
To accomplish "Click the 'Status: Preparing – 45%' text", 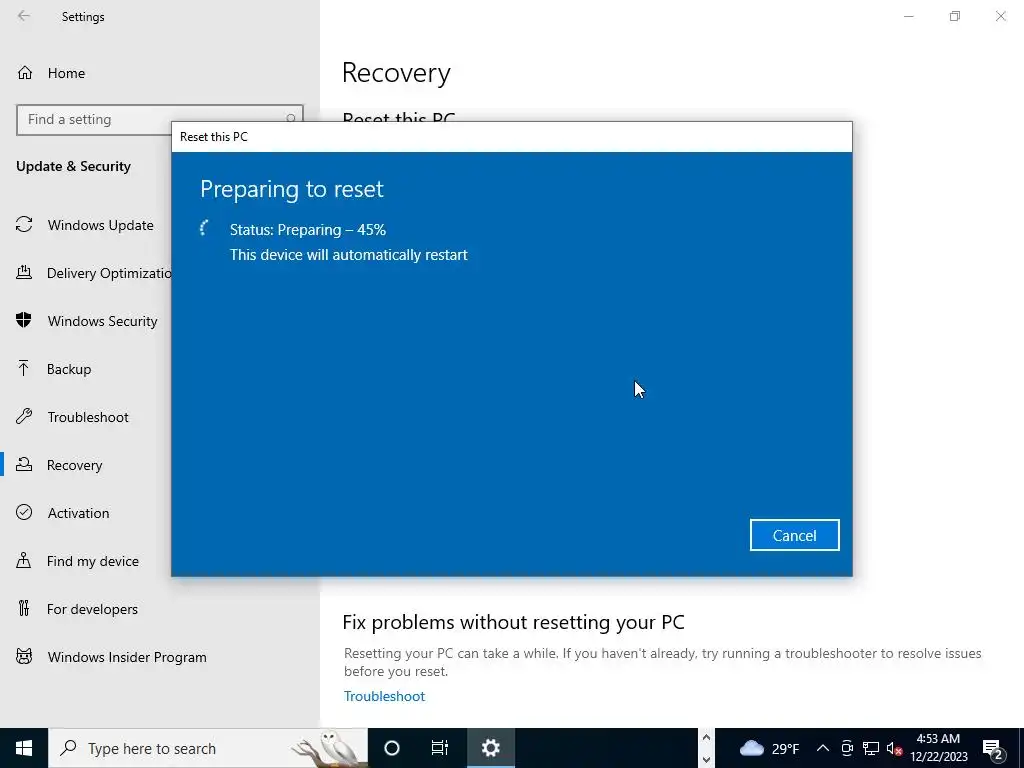I will tap(308, 230).
